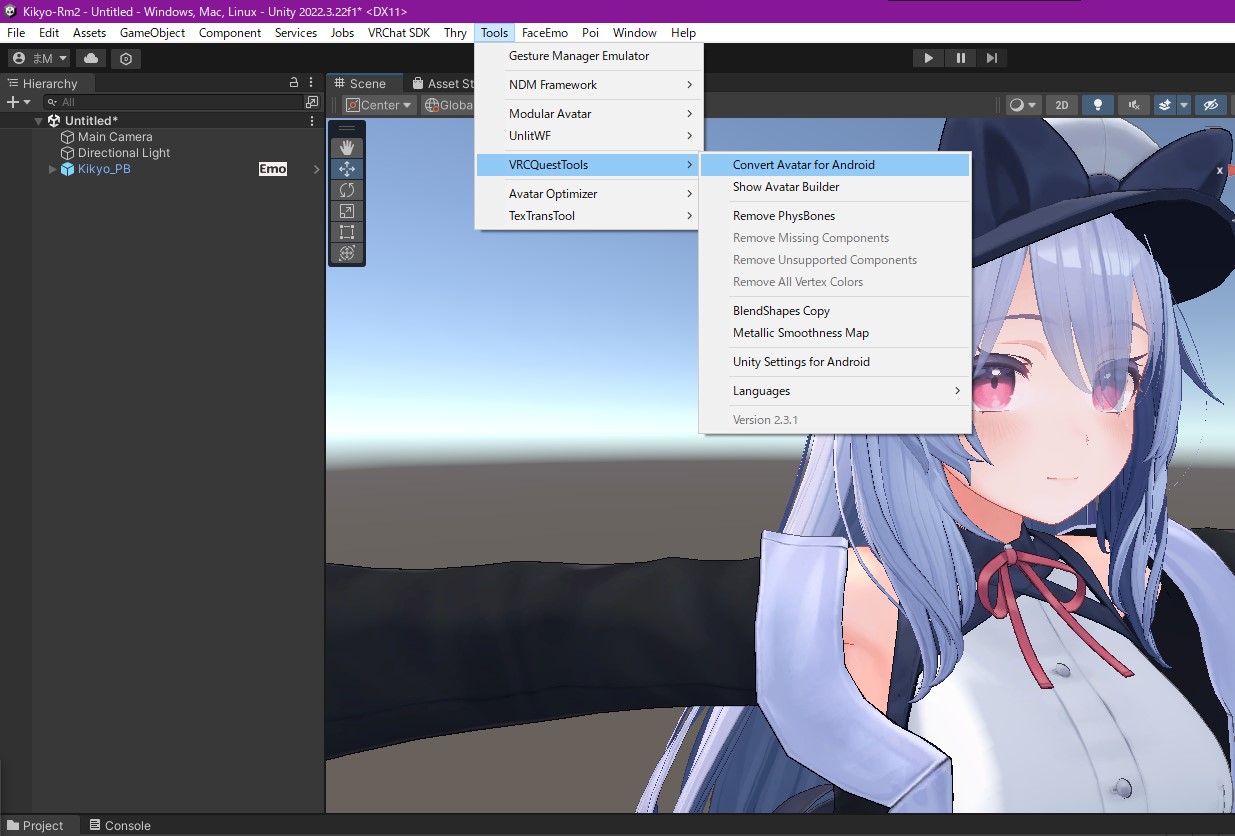Choose Unity Settings for Android
This screenshot has height=836, width=1235.
tap(836, 362)
